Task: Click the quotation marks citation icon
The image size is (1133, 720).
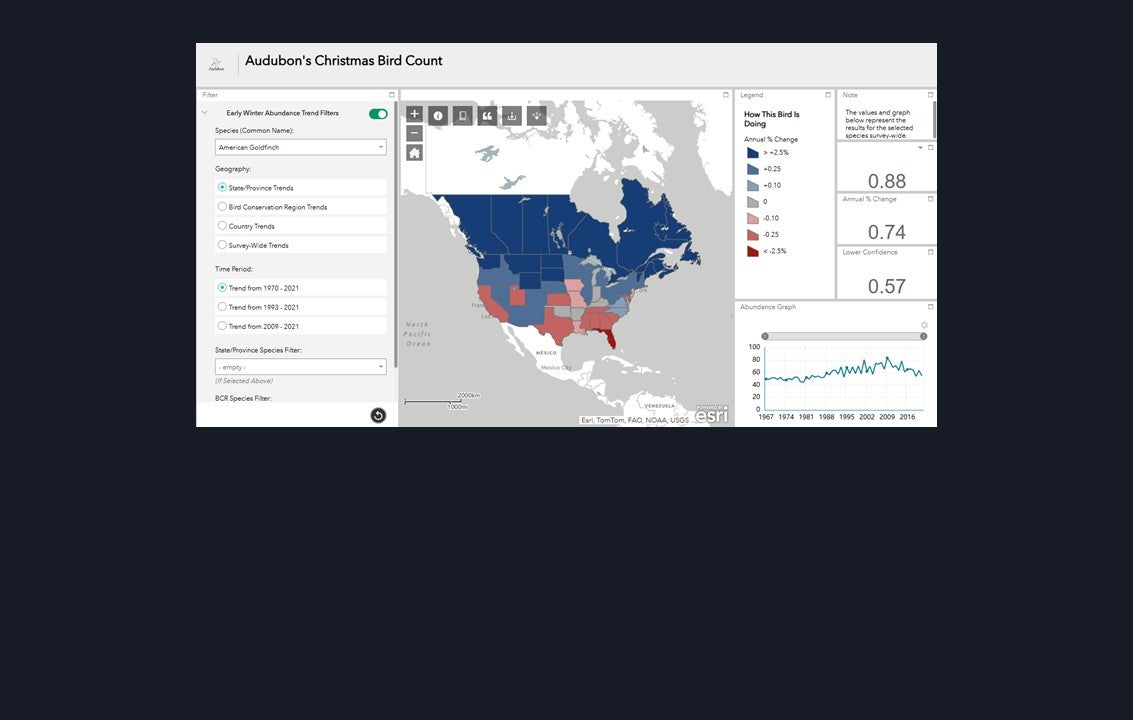Action: [x=487, y=116]
